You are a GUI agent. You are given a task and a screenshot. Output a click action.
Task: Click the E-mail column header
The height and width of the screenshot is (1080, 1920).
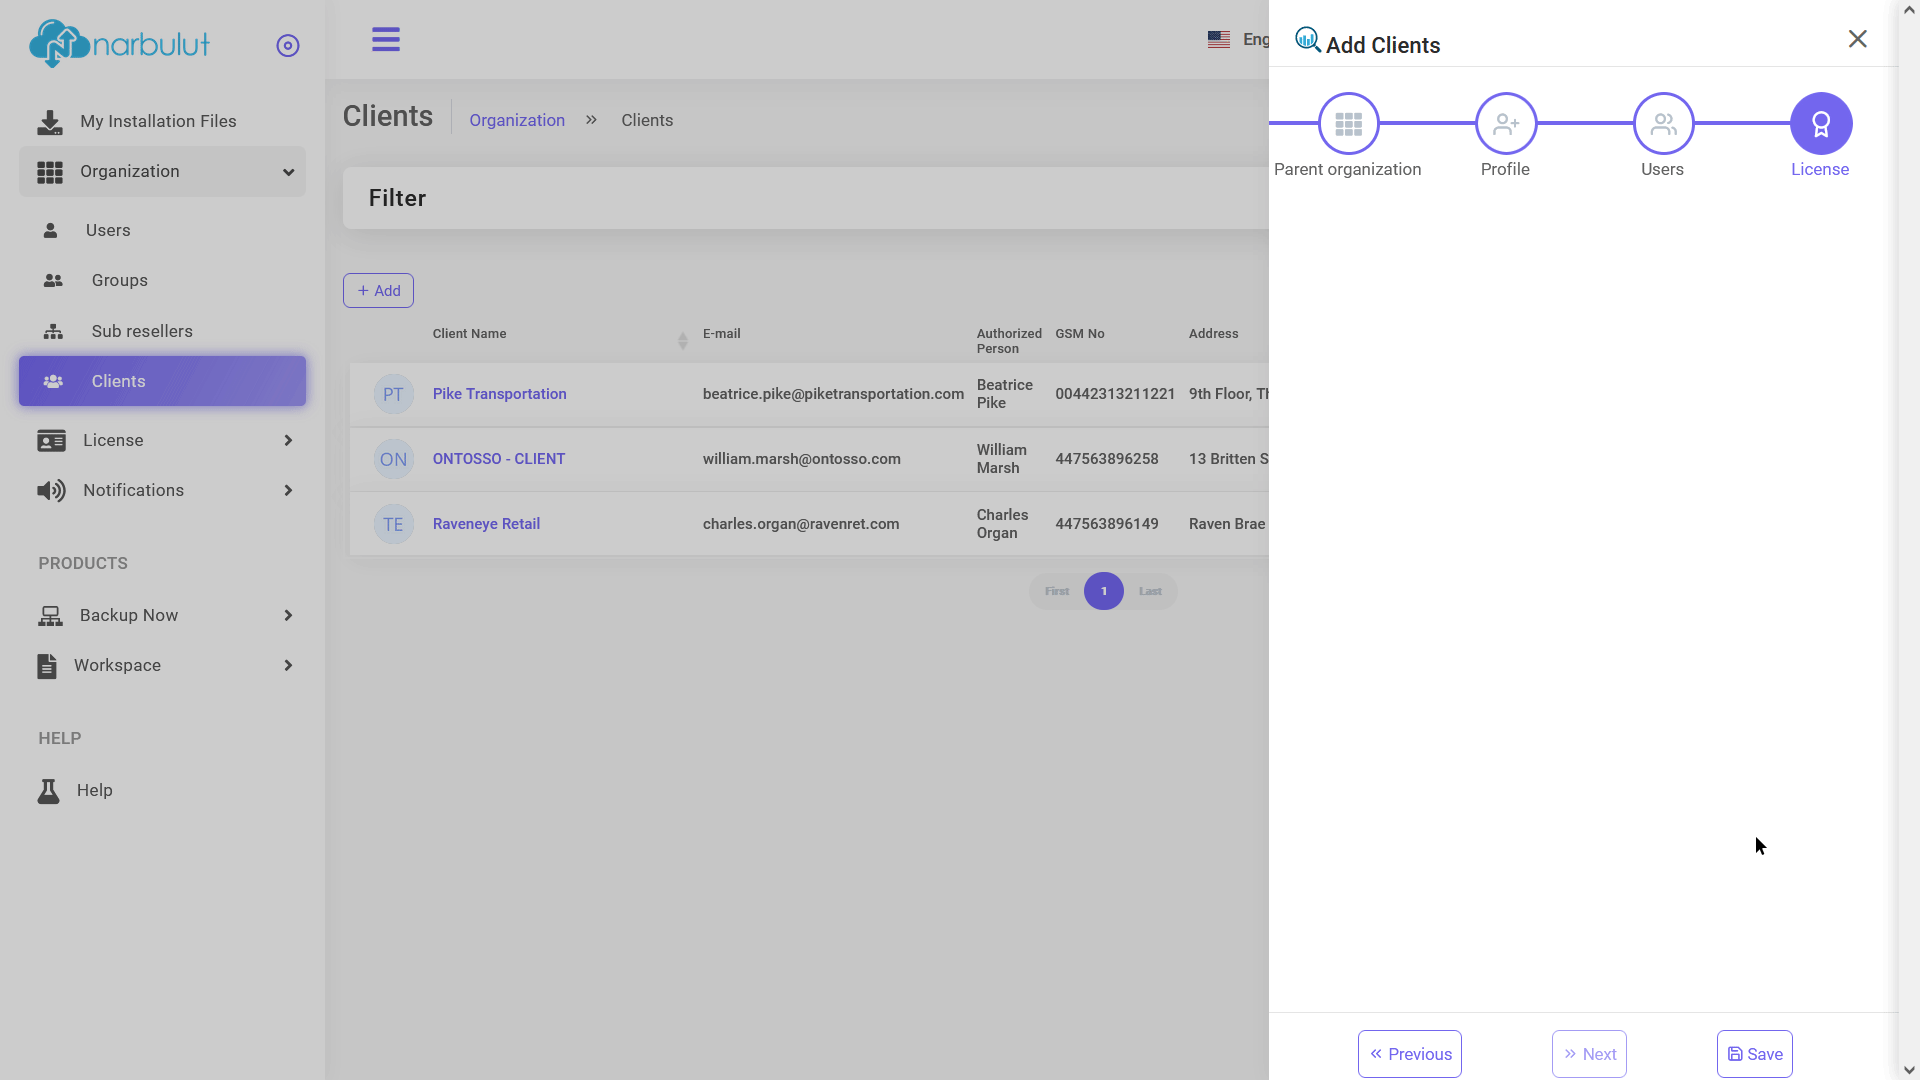[x=722, y=334]
